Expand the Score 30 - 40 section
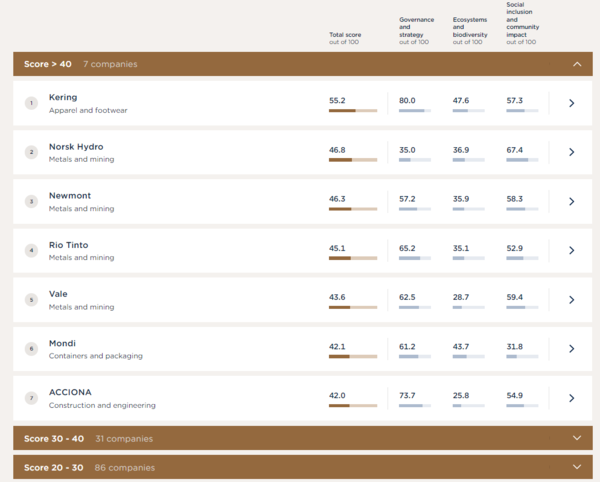Screen dimensions: 600x482 click(x=576, y=437)
